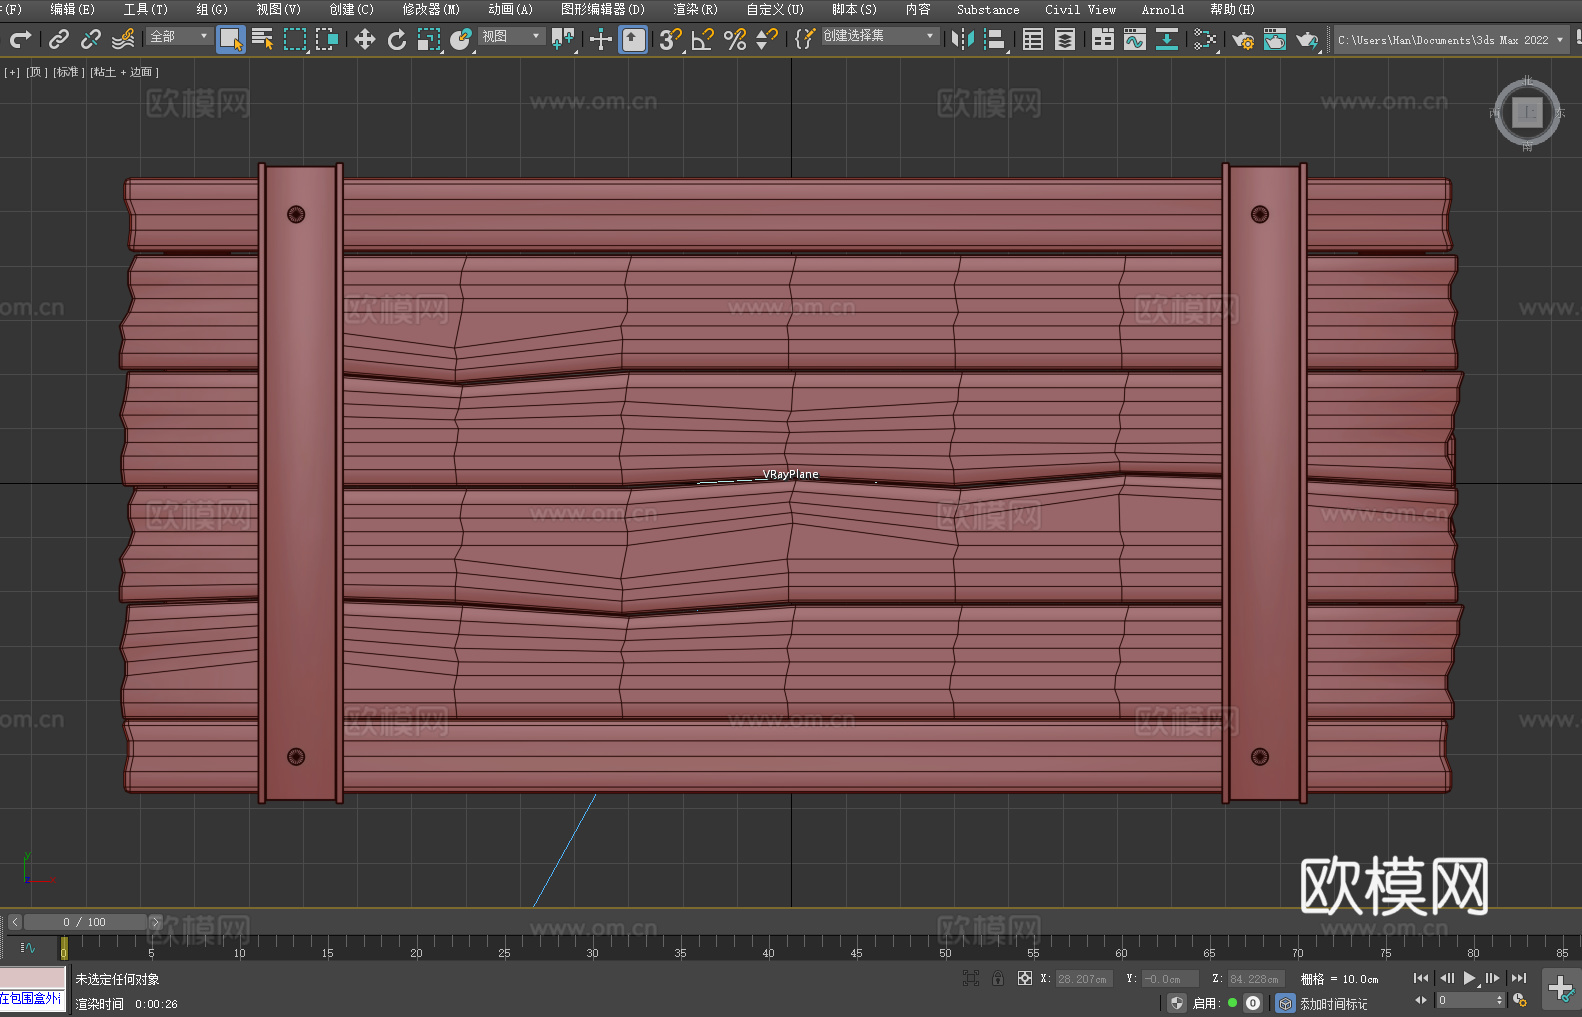The height and width of the screenshot is (1017, 1582).
Task: Click the Play Animation button
Action: (1470, 978)
